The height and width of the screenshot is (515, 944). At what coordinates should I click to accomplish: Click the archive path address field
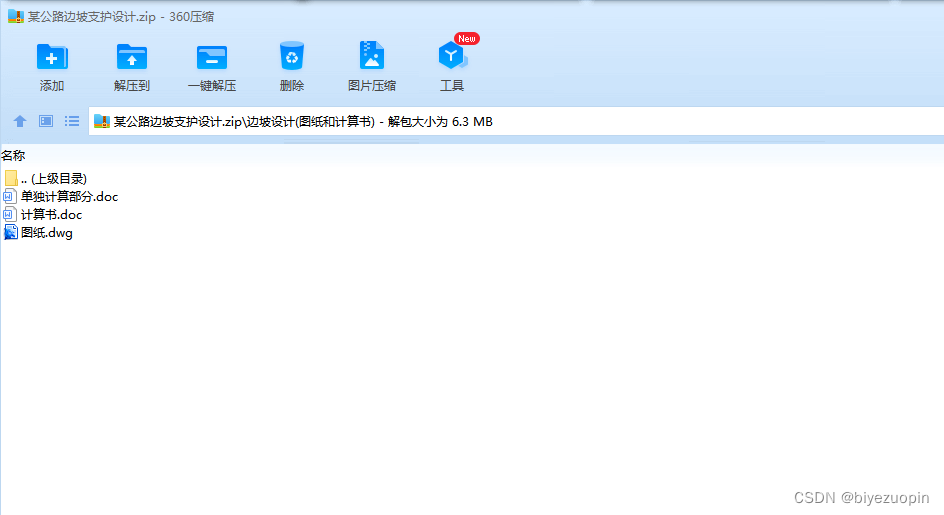point(516,121)
